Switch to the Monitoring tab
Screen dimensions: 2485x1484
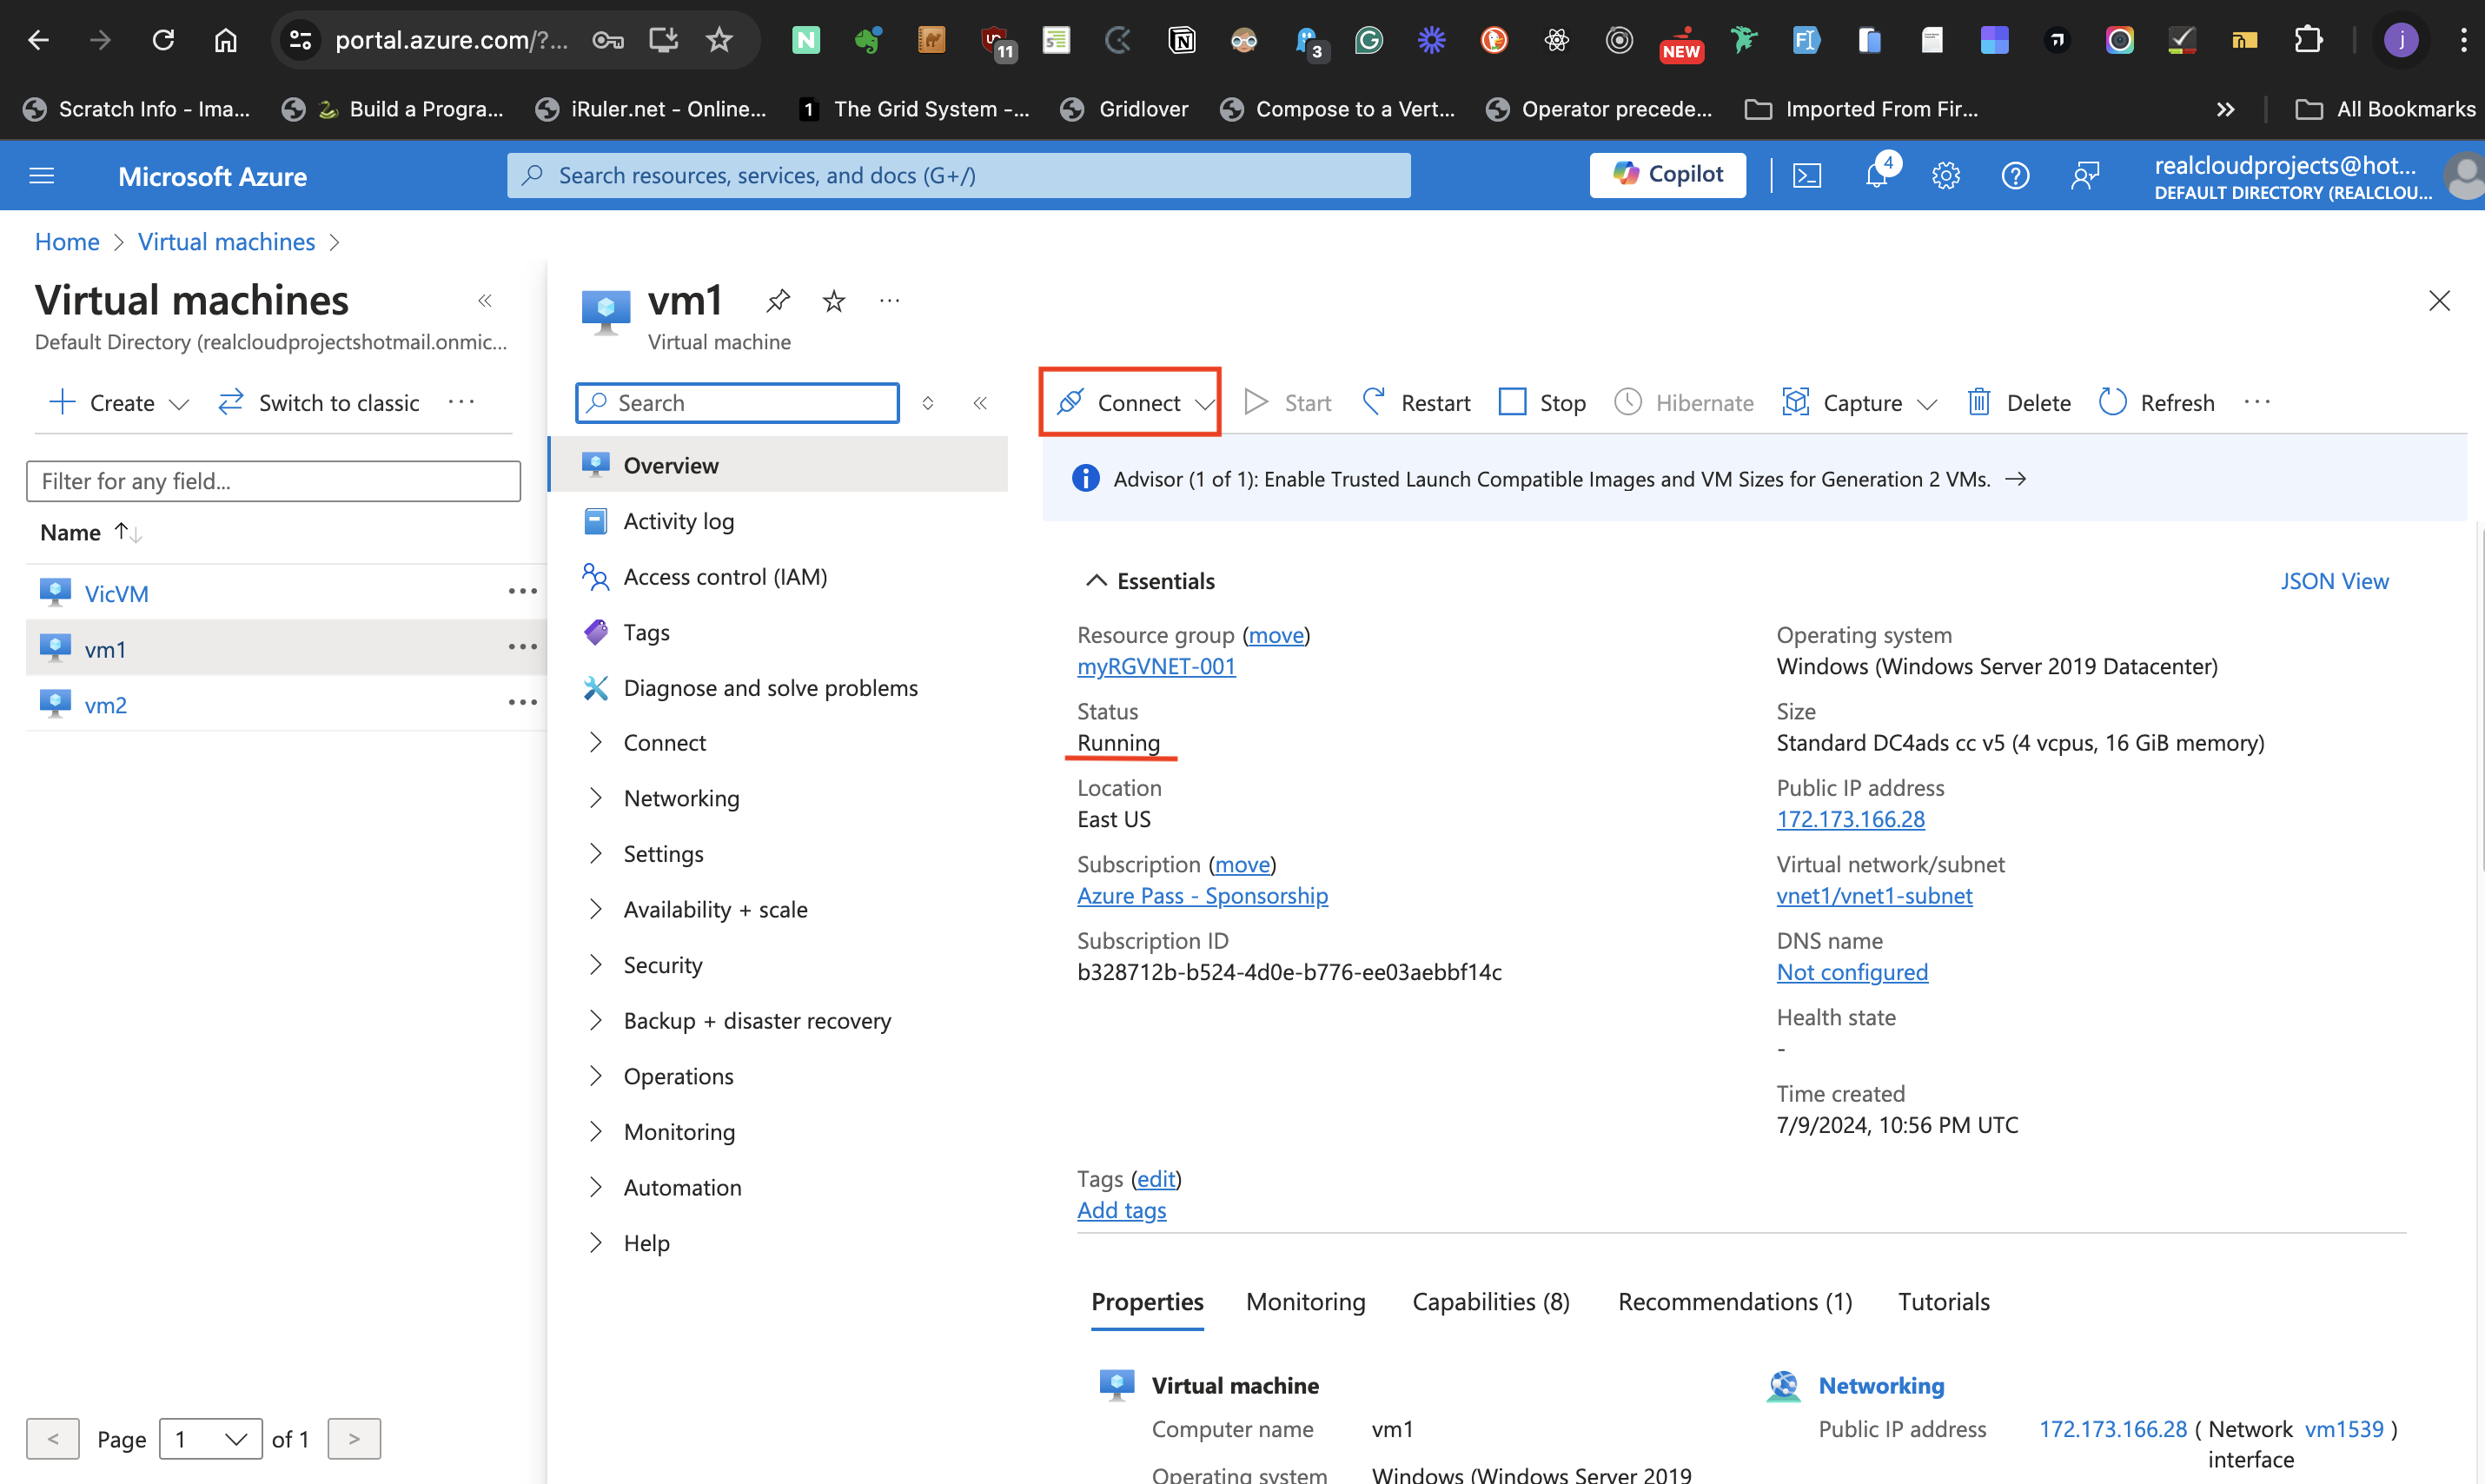pyautogui.click(x=1305, y=1302)
